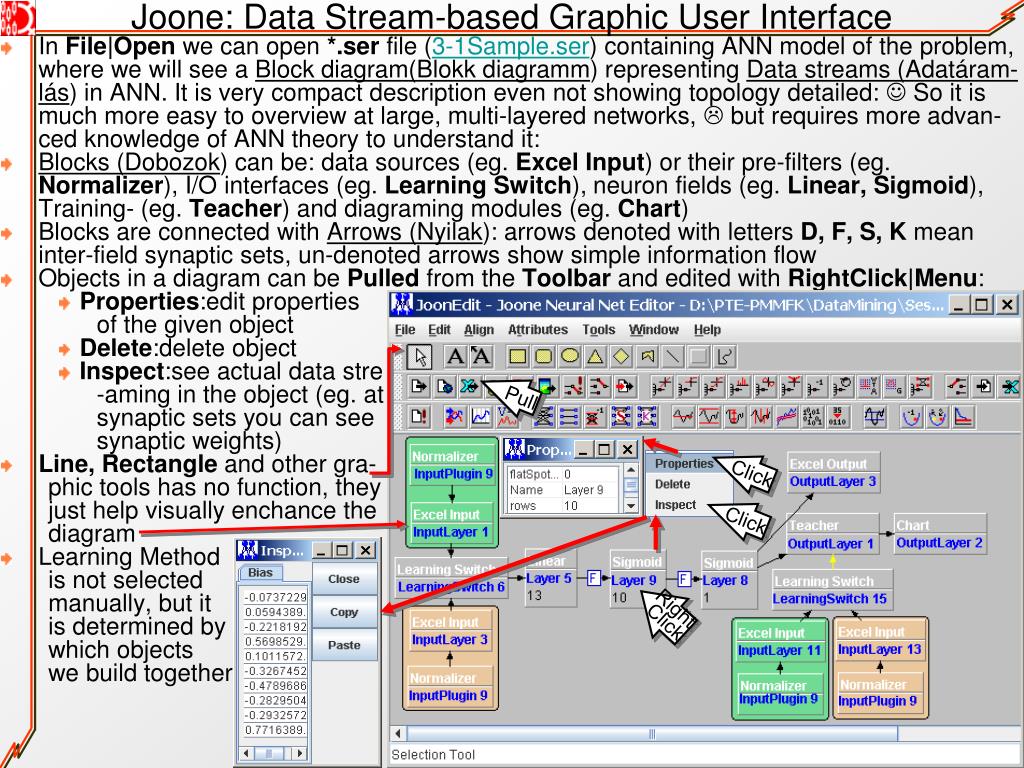The image size is (1024, 768).
Task: Open the Edit menu
Action: (440, 330)
